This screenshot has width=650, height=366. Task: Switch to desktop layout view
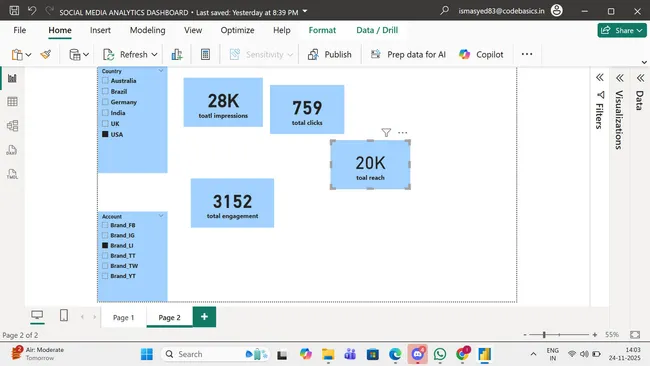pyautogui.click(x=37, y=315)
